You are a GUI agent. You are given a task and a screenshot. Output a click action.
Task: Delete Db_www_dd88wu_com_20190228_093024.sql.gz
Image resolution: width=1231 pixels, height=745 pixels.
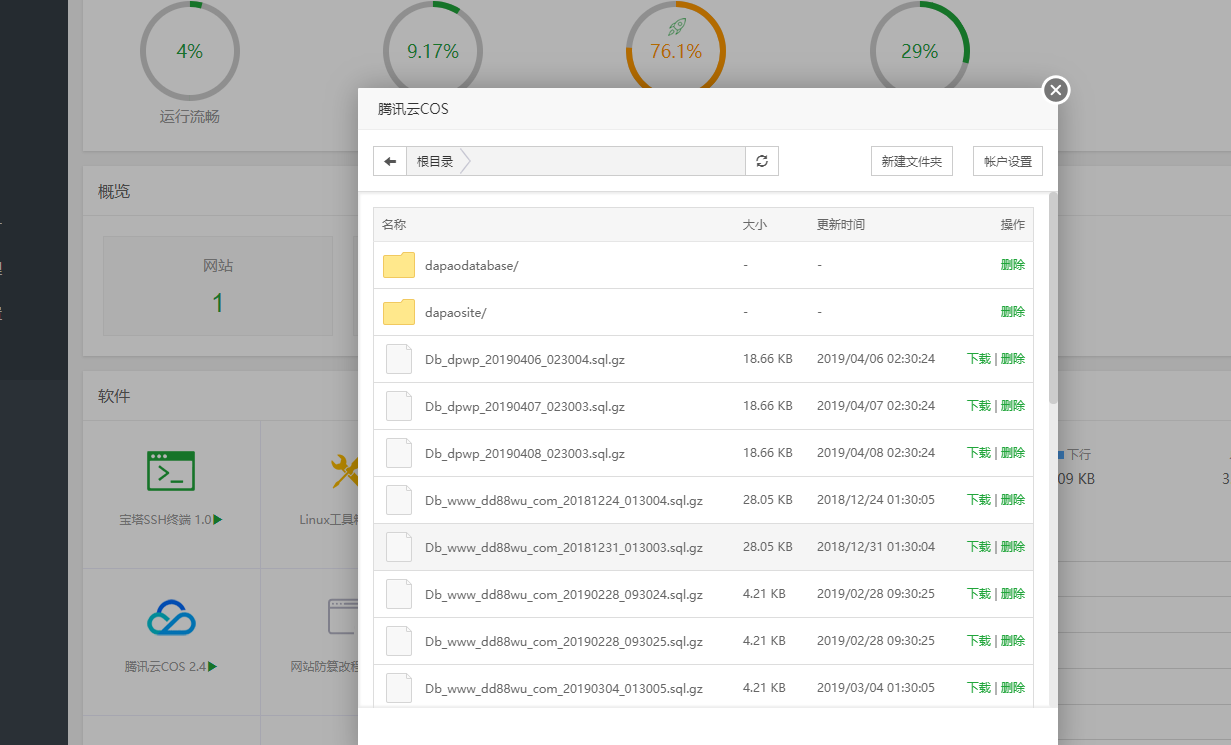[x=1013, y=594]
